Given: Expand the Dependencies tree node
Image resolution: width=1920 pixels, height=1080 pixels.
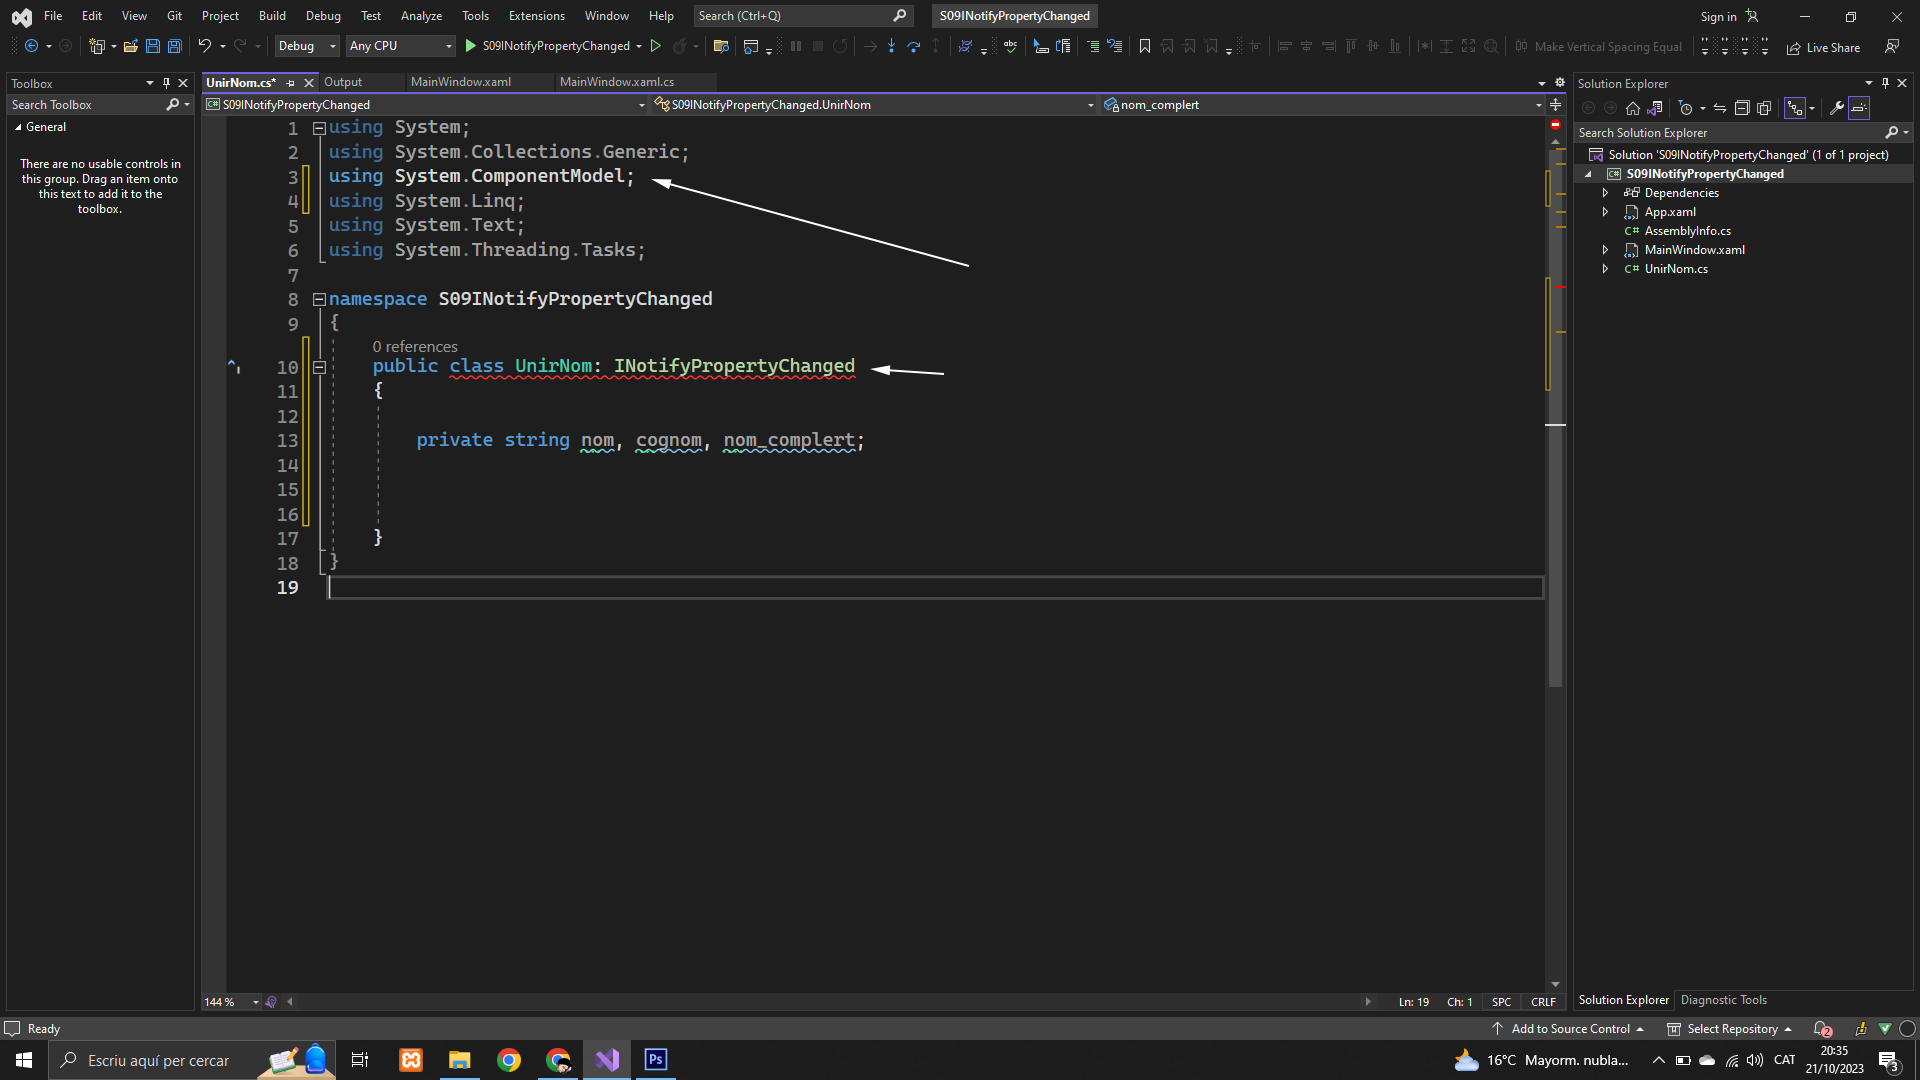Looking at the screenshot, I should click(1605, 193).
